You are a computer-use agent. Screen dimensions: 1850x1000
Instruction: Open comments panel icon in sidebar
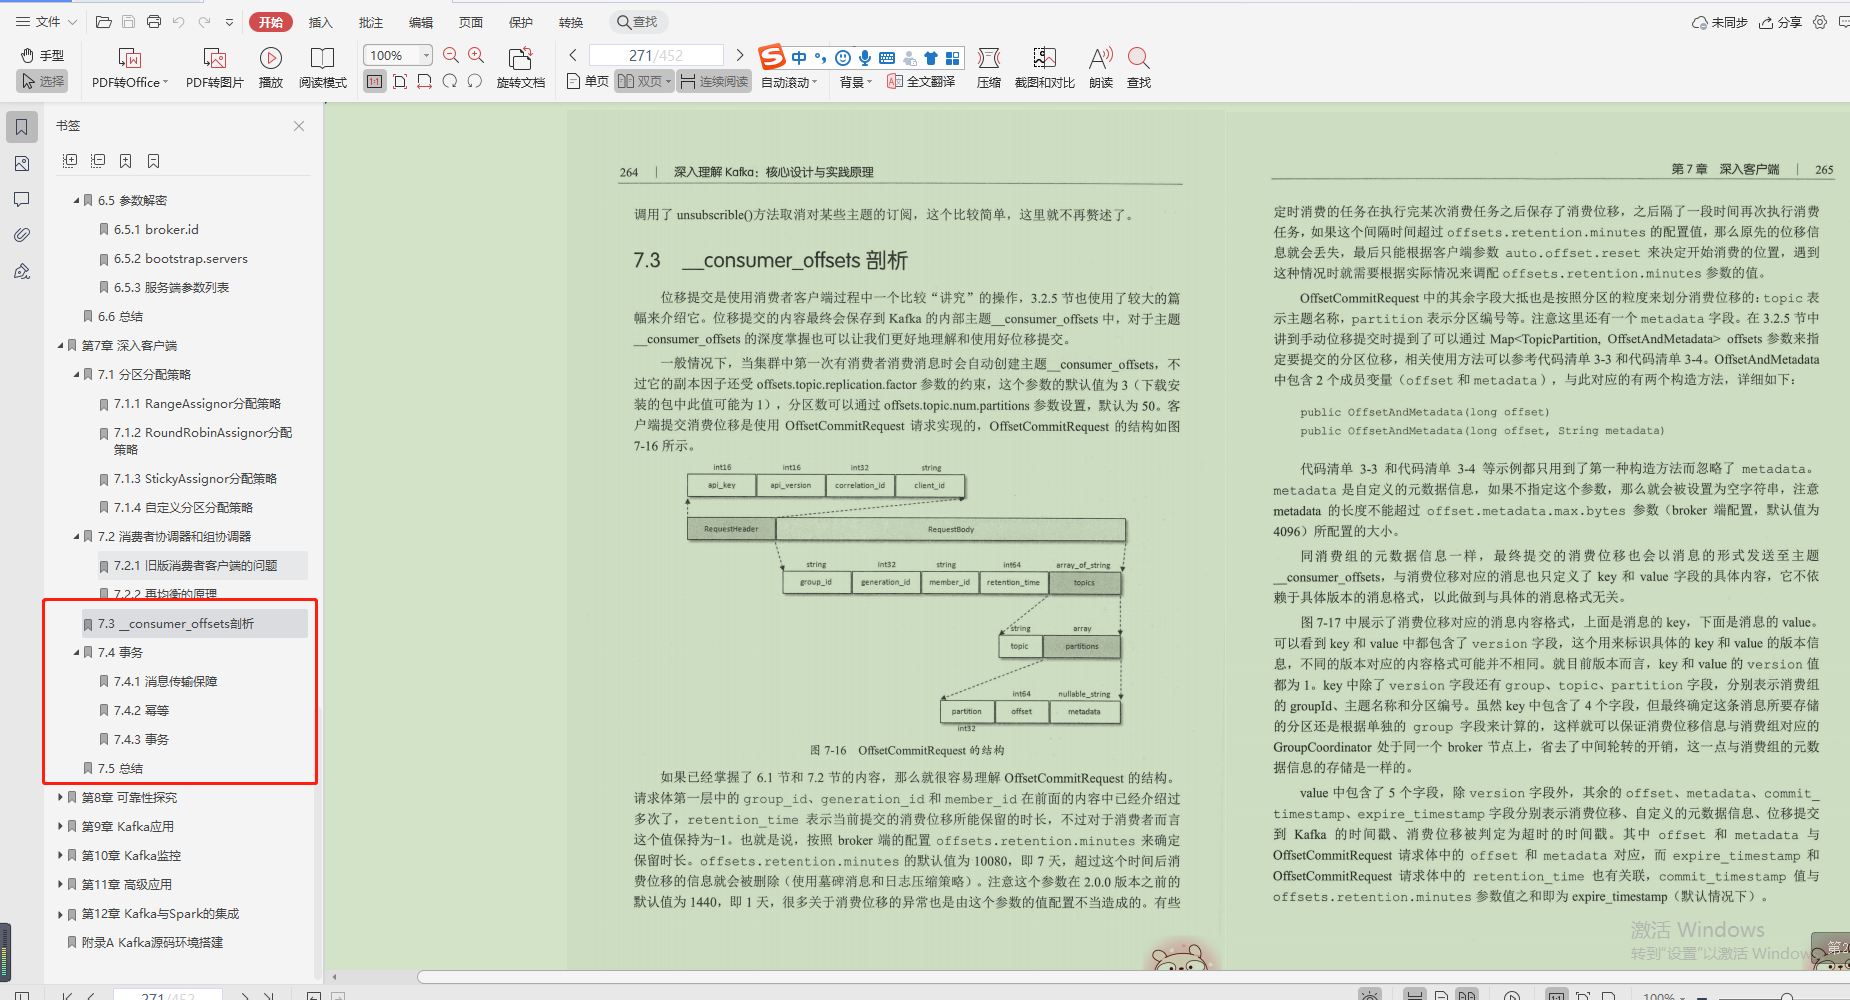pos(22,199)
